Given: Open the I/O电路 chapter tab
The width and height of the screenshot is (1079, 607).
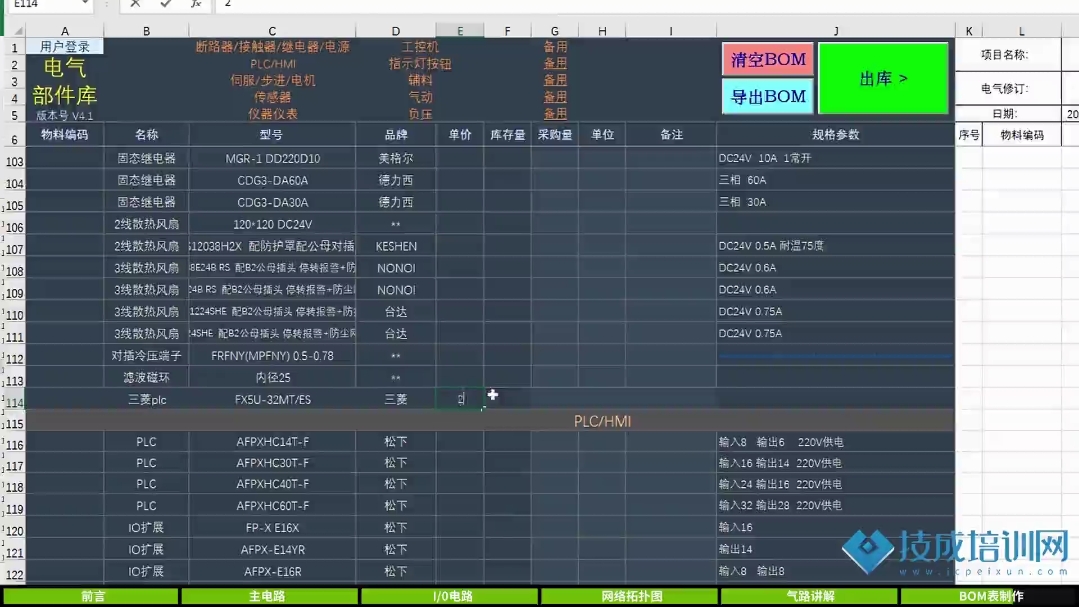Looking at the screenshot, I should pyautogui.click(x=450, y=596).
